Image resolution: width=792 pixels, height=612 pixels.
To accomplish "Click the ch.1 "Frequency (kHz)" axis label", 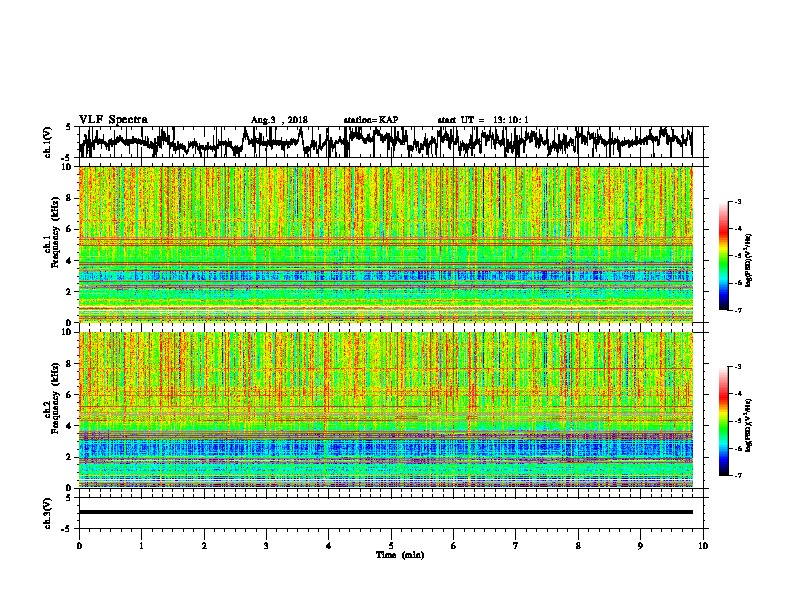I will (55, 232).
